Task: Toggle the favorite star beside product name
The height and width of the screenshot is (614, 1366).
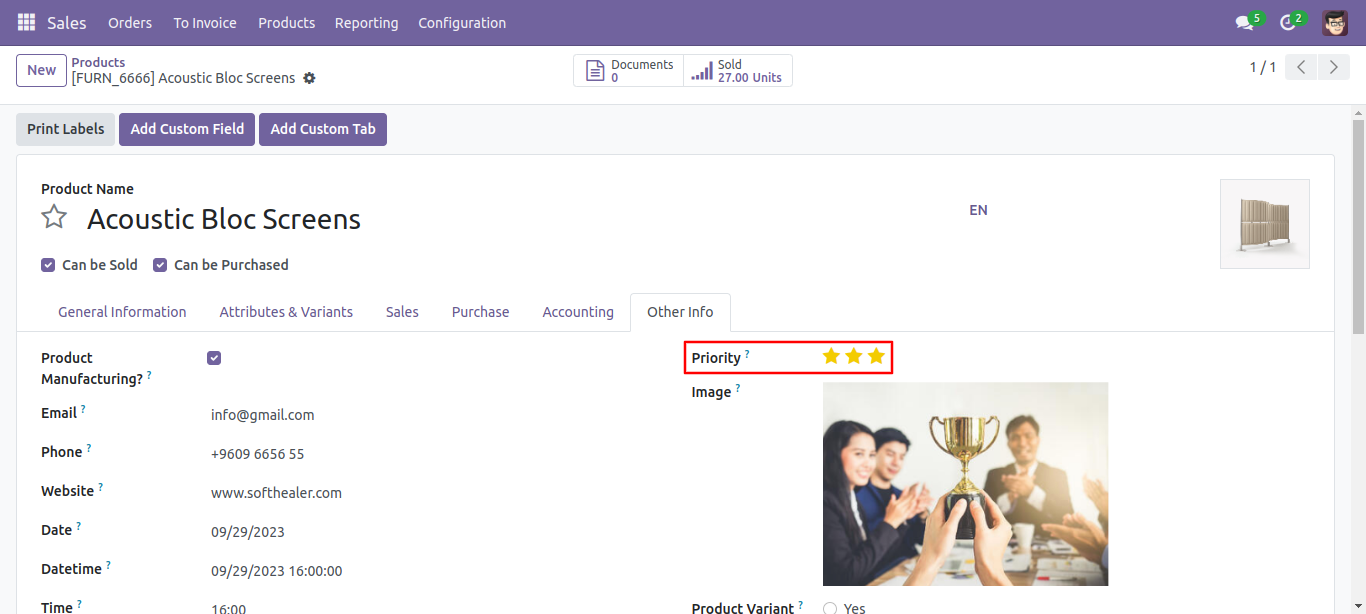Action: click(54, 217)
